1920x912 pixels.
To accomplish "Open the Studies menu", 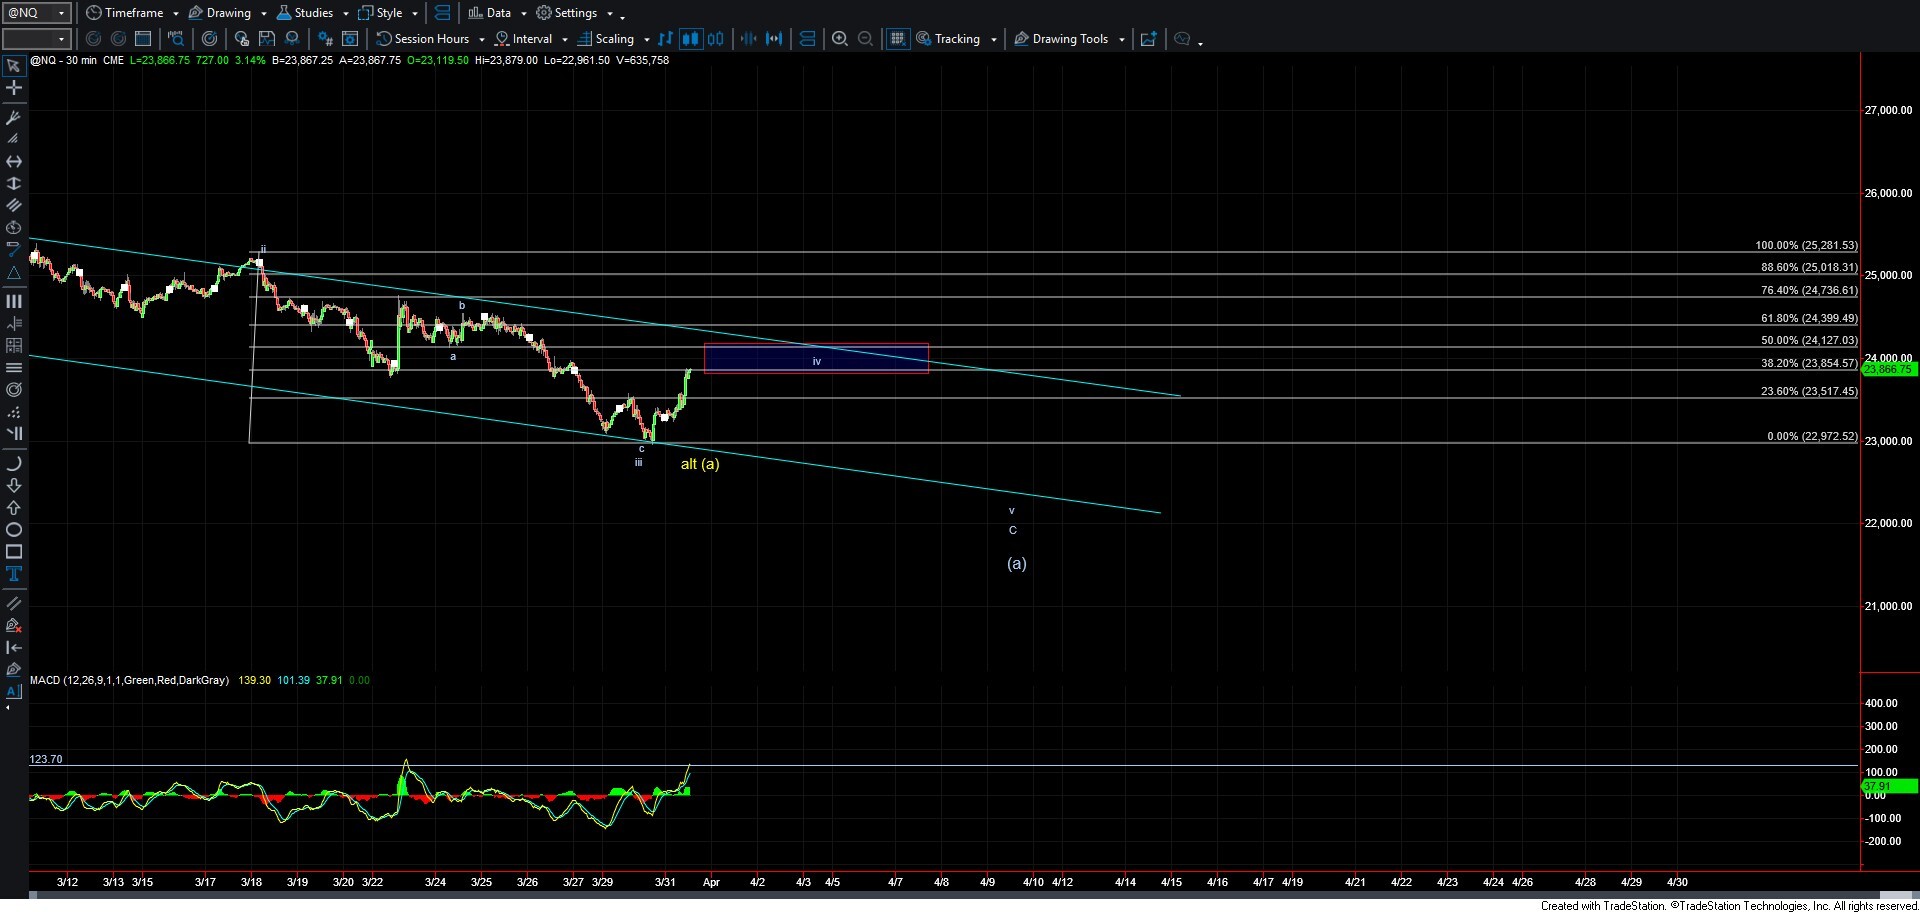I will point(312,13).
